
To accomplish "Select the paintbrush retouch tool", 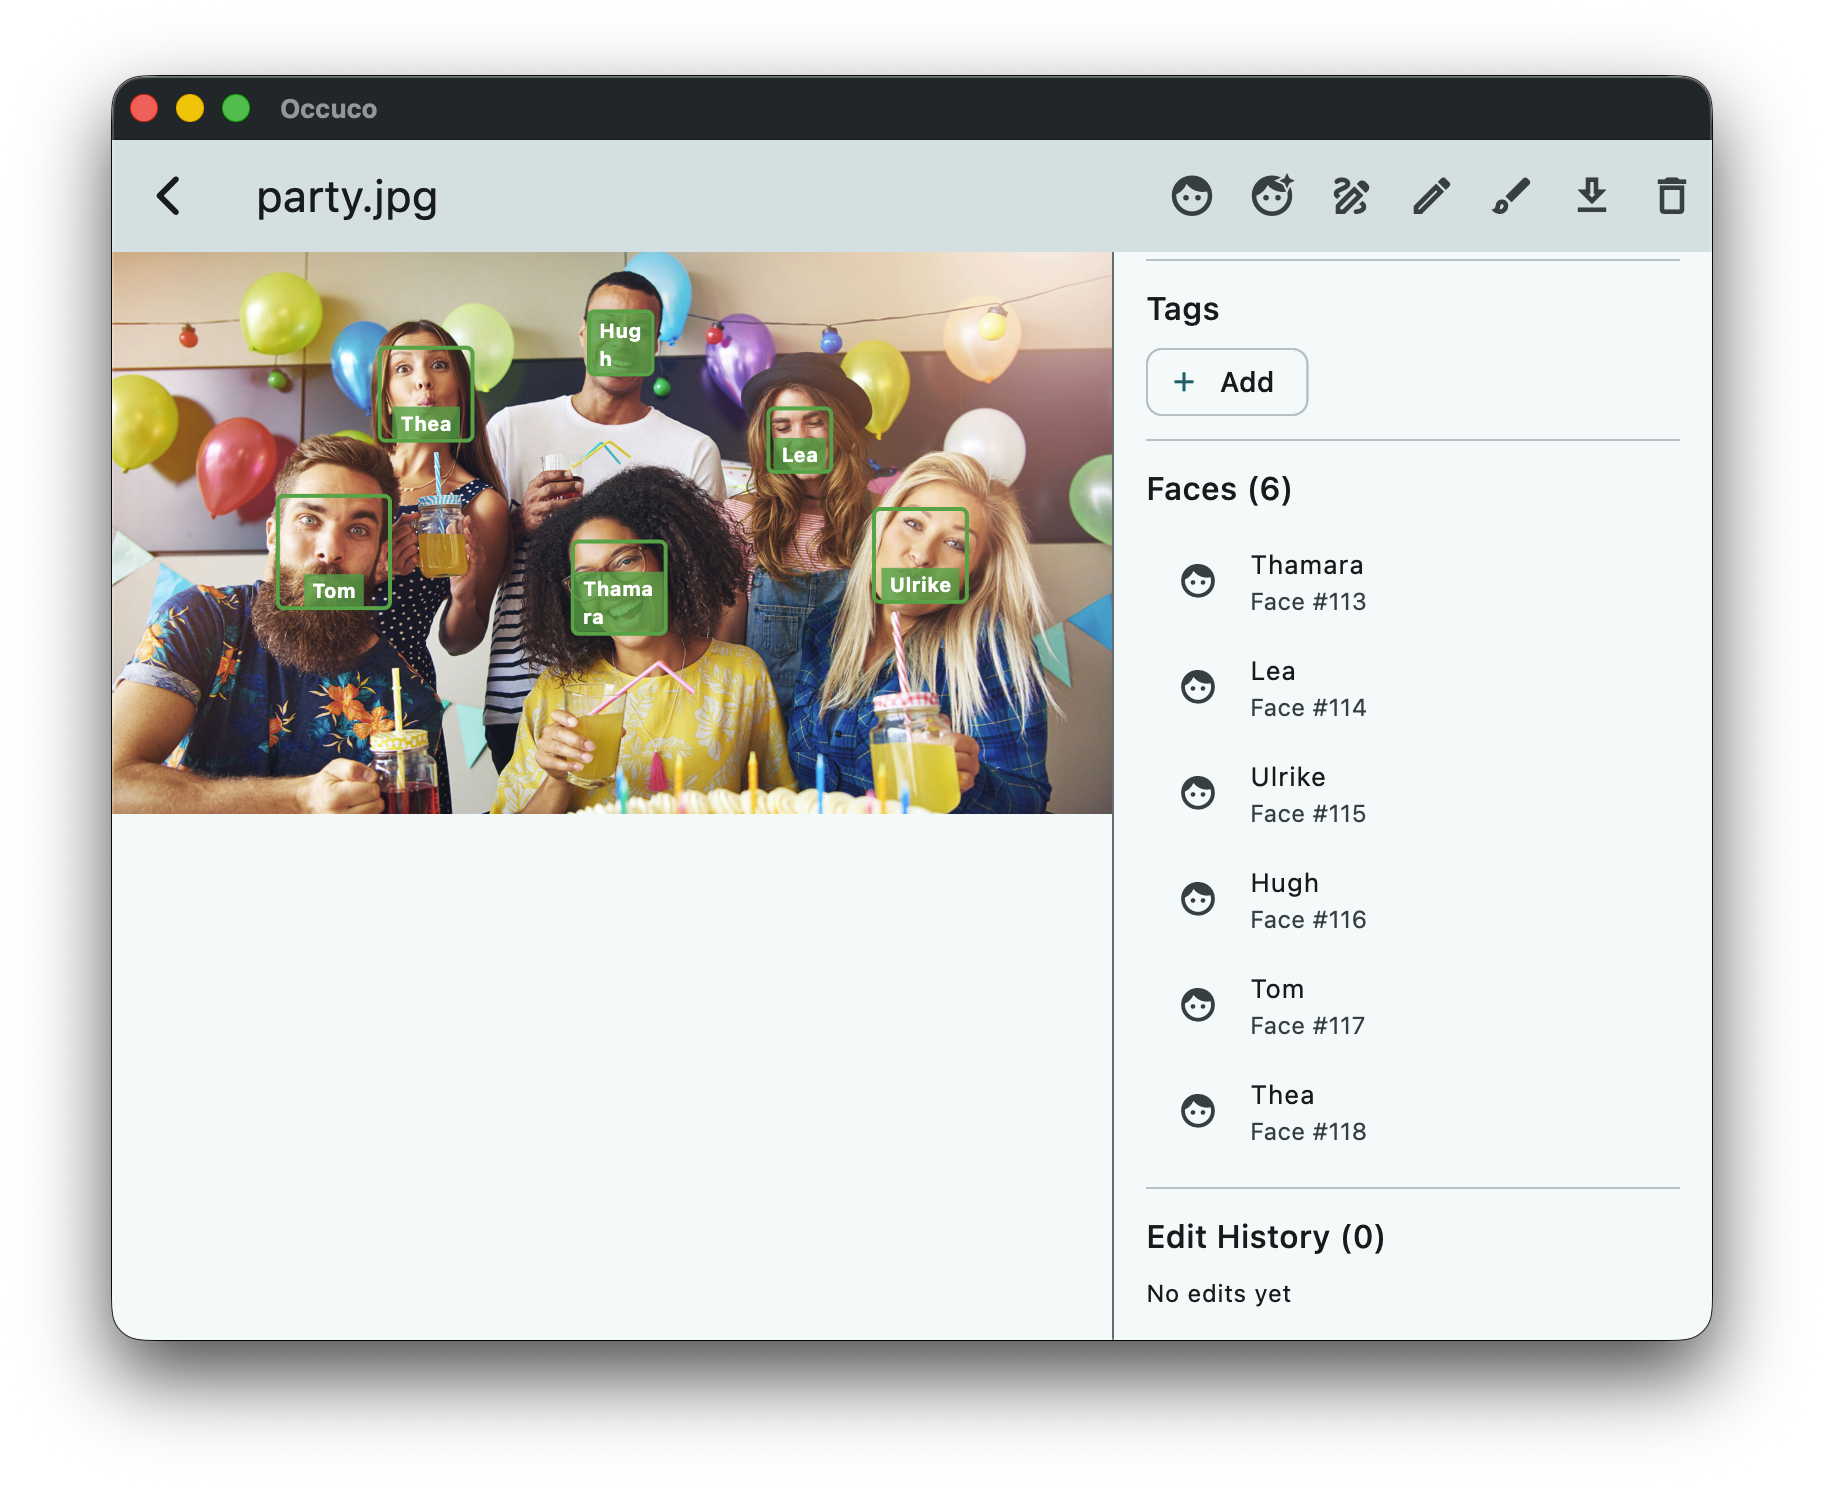I will (x=1510, y=196).
